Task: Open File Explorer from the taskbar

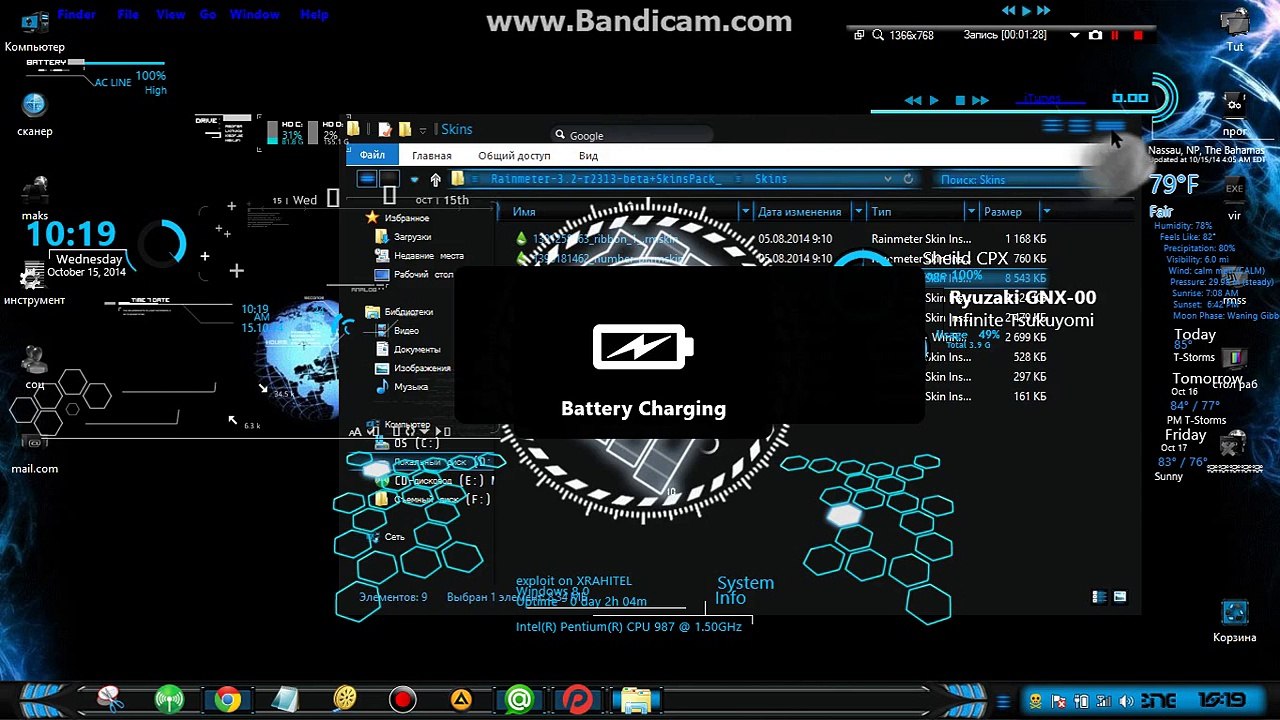Action: click(x=636, y=700)
